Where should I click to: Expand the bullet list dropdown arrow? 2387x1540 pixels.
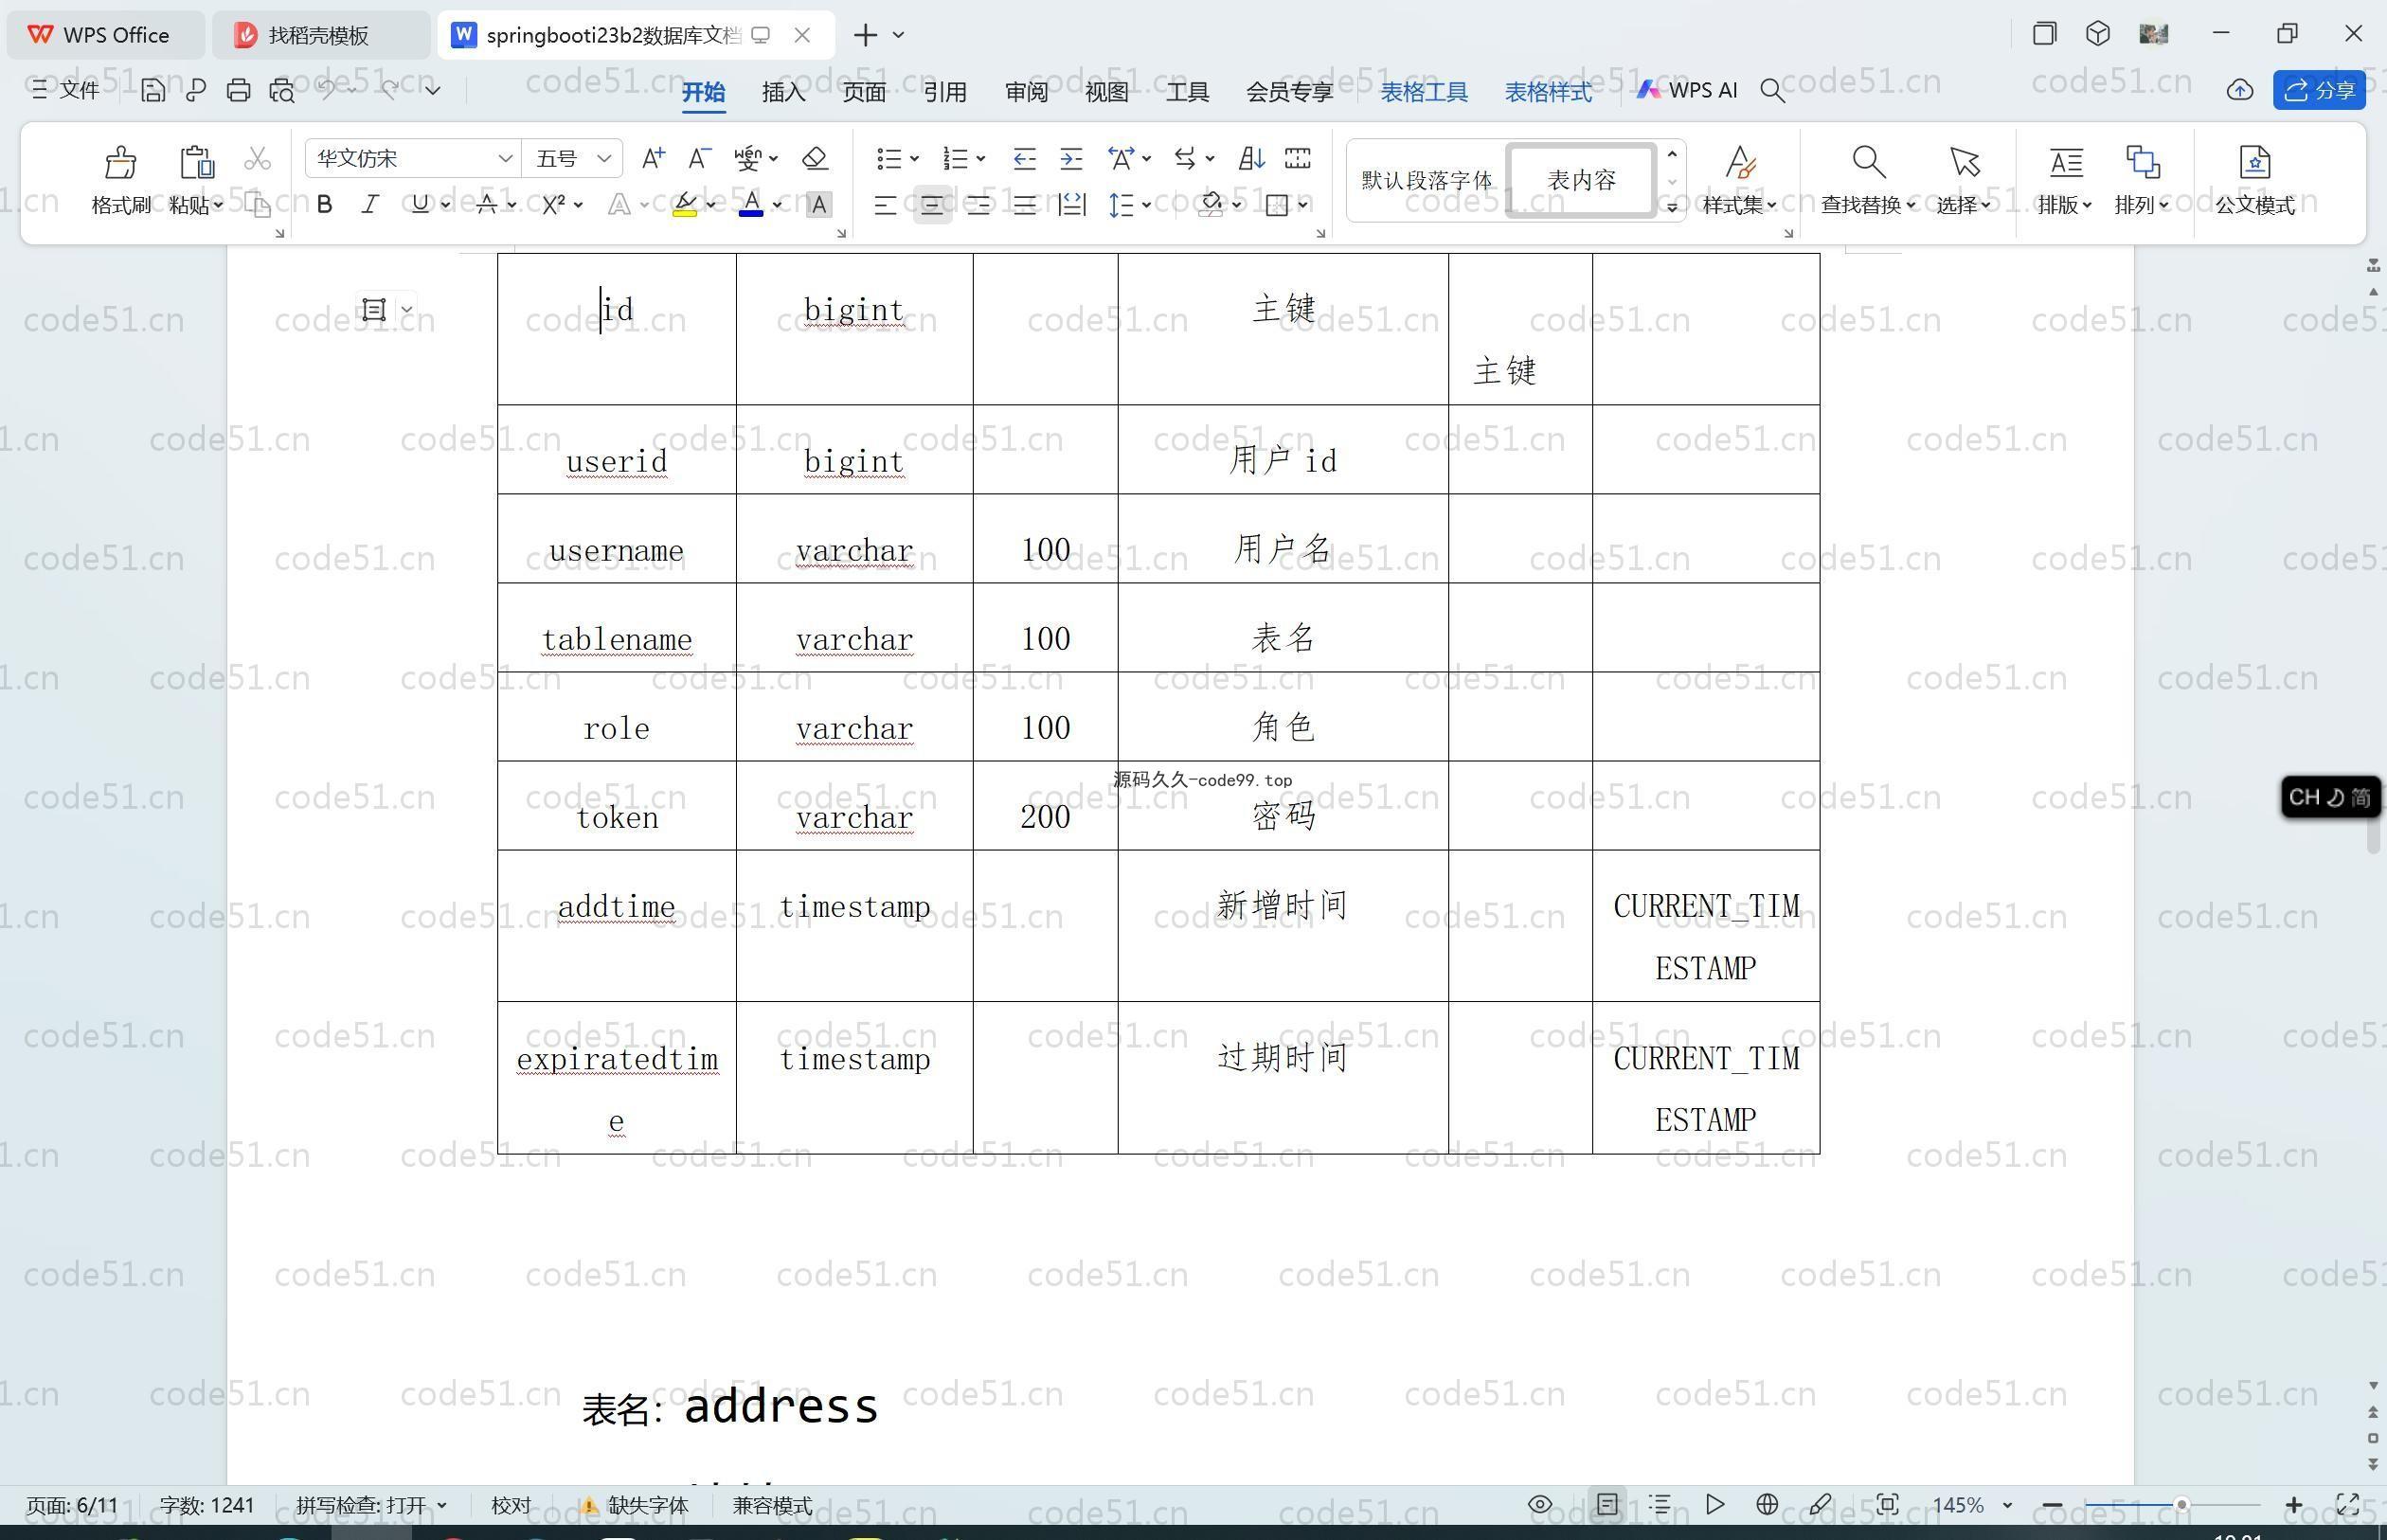pyautogui.click(x=914, y=158)
